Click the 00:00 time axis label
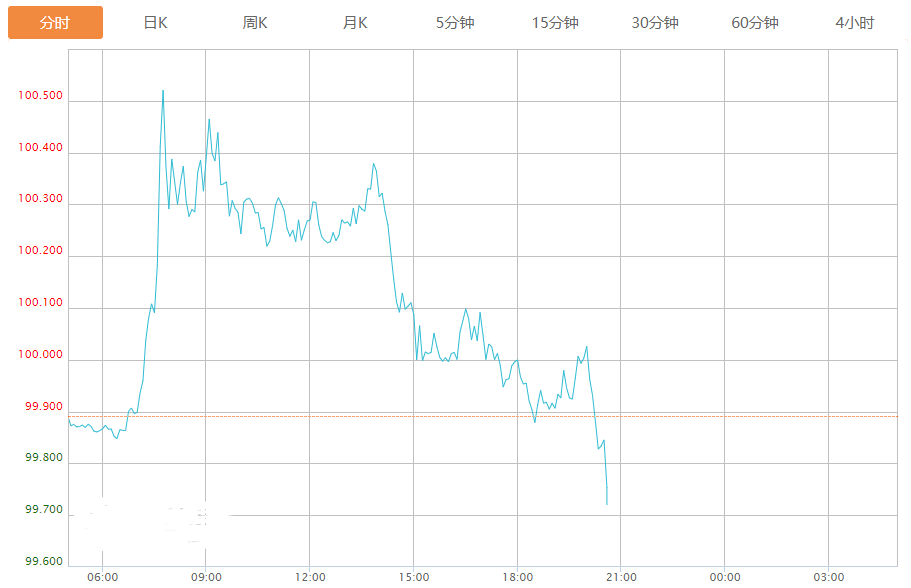The width and height of the screenshot is (911, 588). (x=725, y=577)
